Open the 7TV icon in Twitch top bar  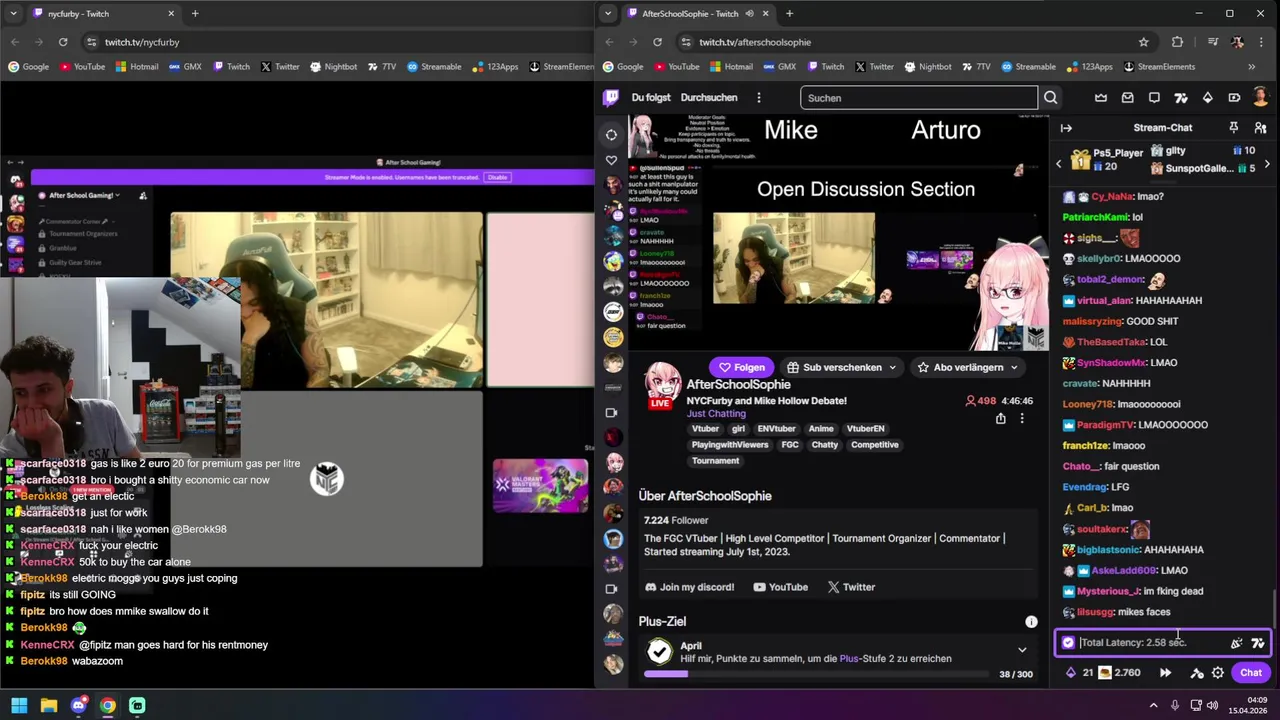tap(1181, 98)
